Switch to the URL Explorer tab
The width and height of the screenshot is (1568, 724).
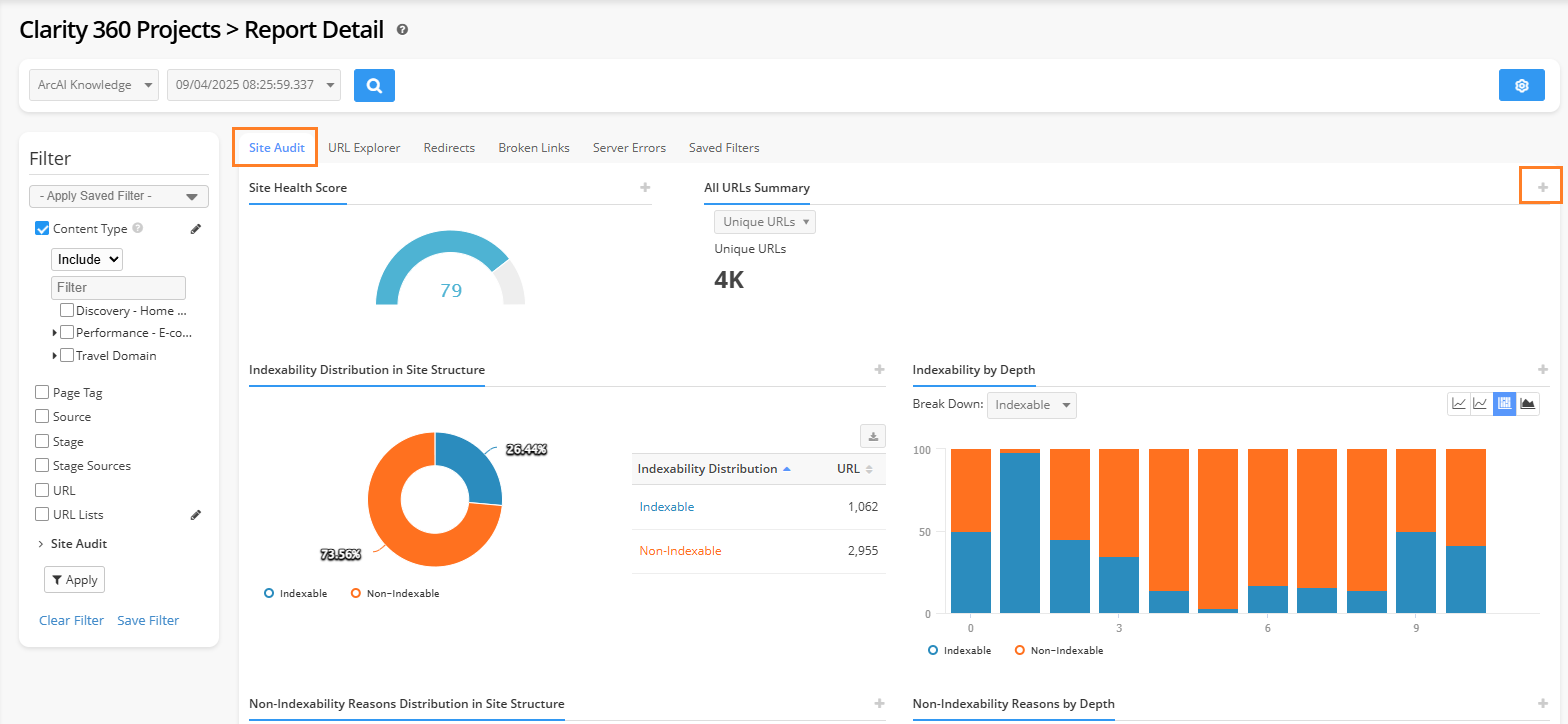(364, 148)
